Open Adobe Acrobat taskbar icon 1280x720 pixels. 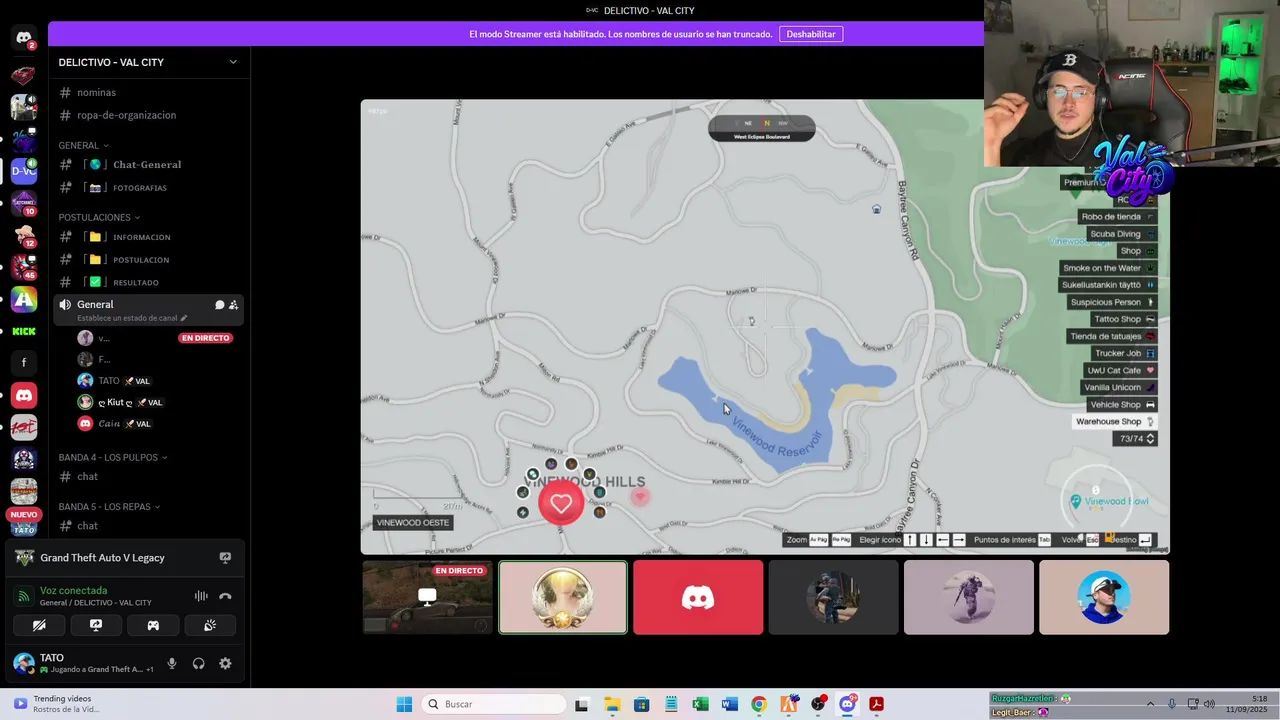pos(877,704)
